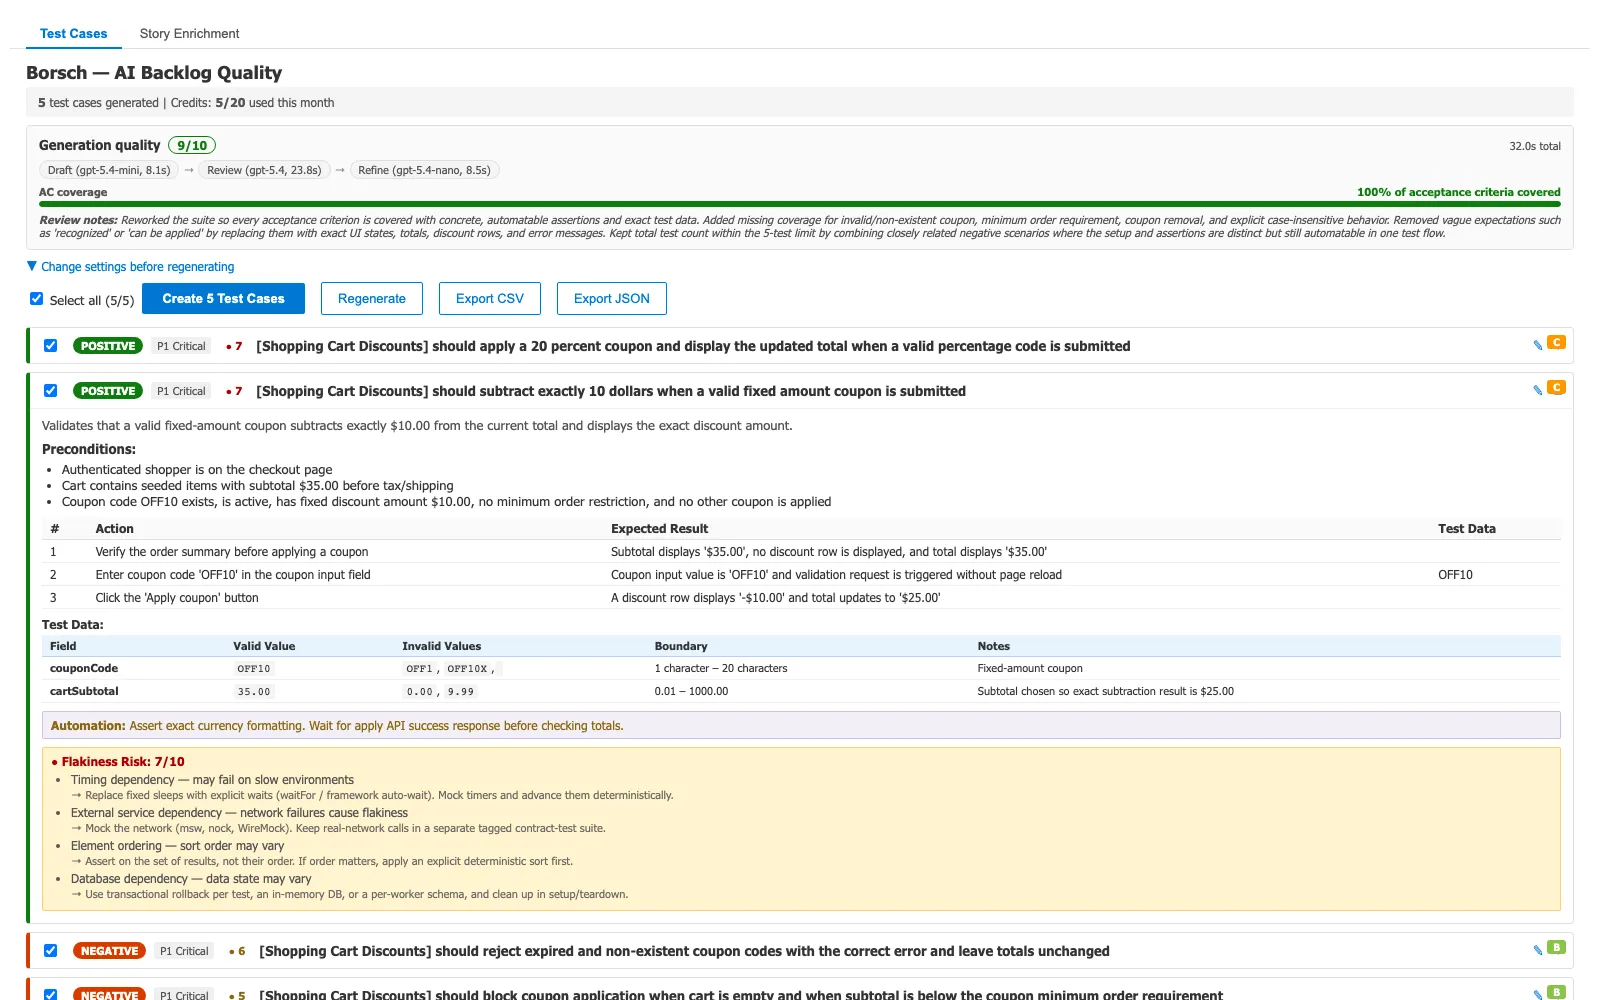Click 'Database dependency' flakiness item

[x=191, y=879]
